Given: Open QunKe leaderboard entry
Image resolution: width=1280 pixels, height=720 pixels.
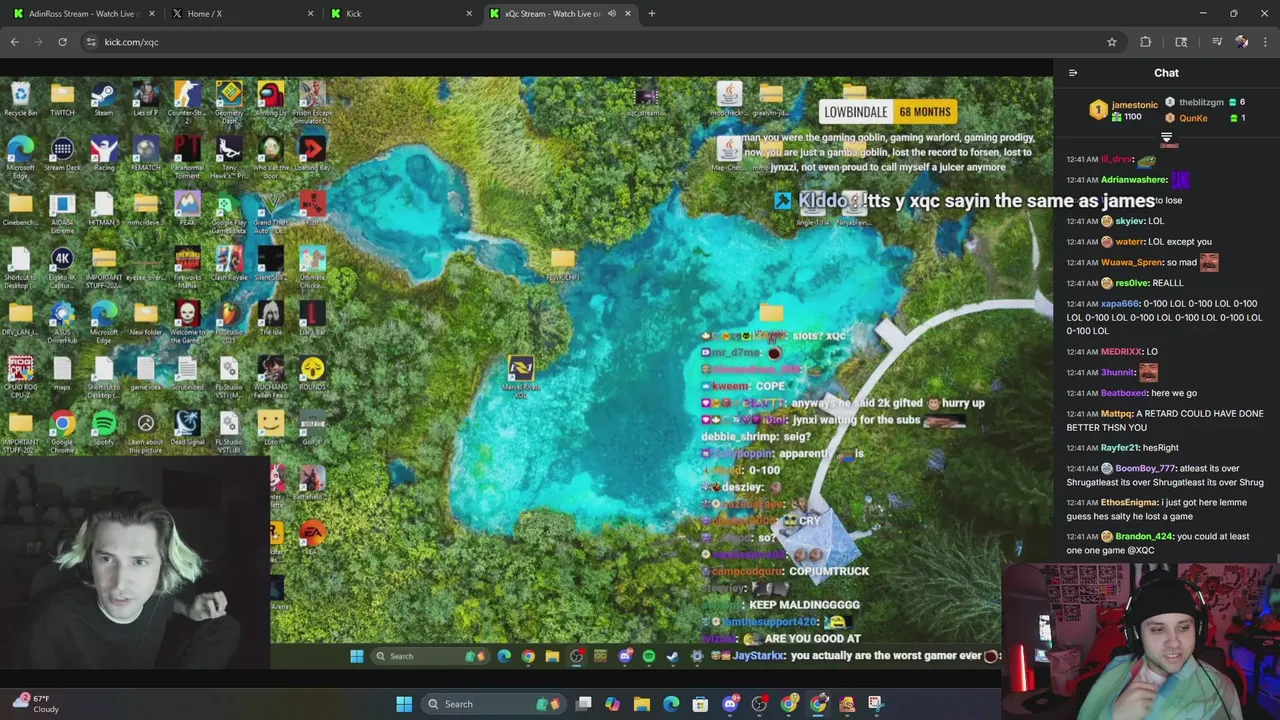Looking at the screenshot, I should coord(1193,118).
